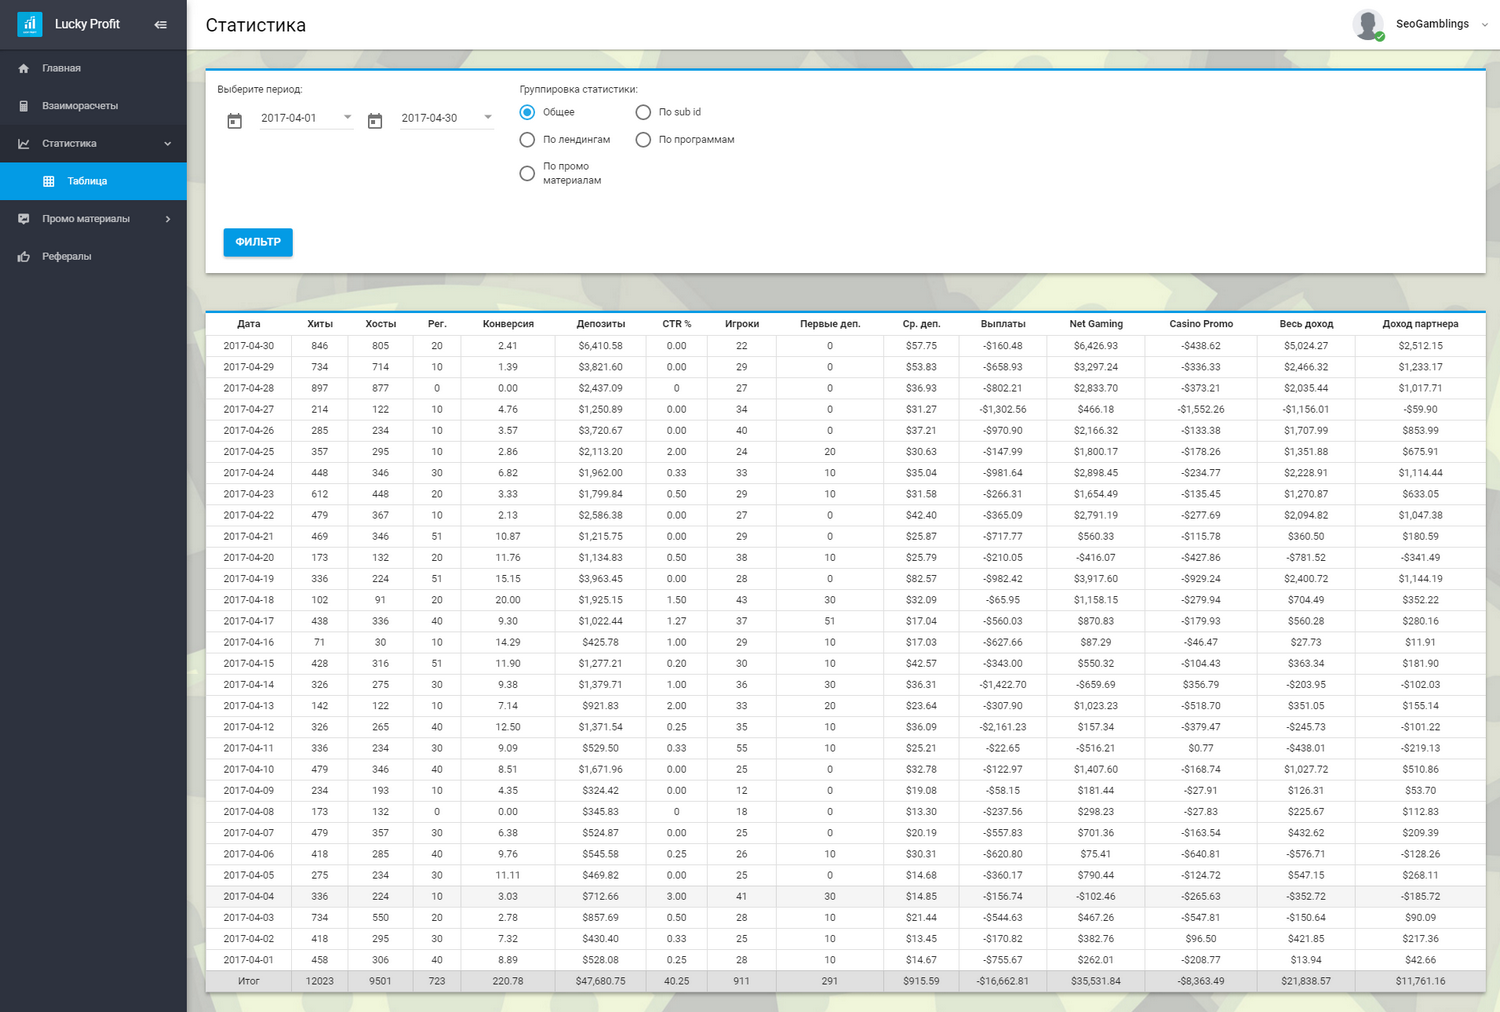Select the По промо материалам radio button
This screenshot has width=1500, height=1012.
[527, 173]
